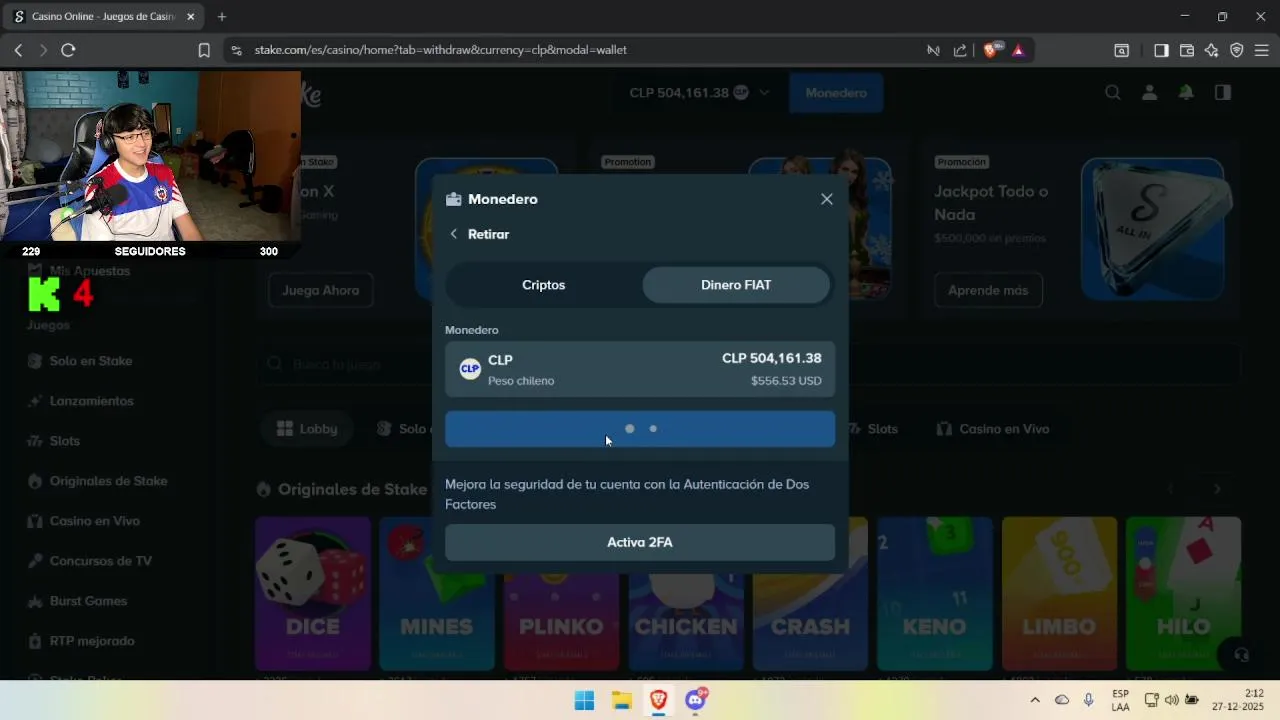
Task: Go forward in browser history
Action: [43, 50]
